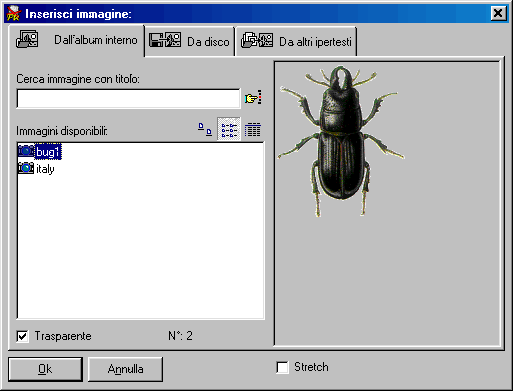Cancel with the Annulla button

tap(125, 369)
